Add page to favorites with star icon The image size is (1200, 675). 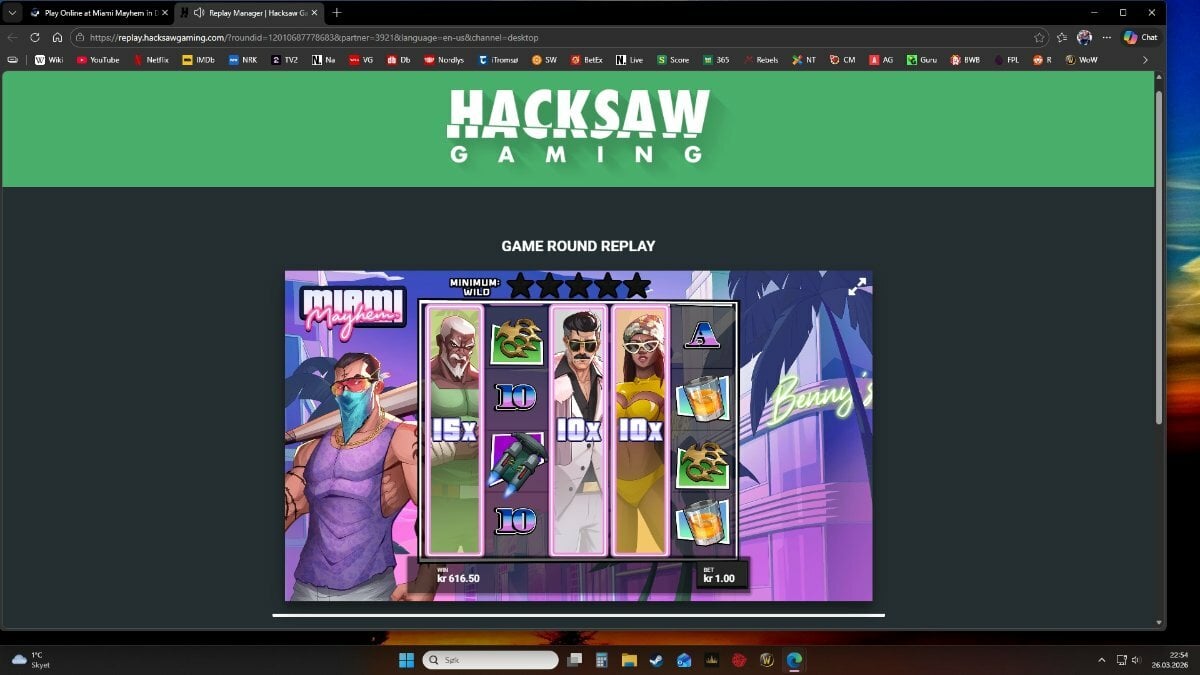tap(1040, 37)
